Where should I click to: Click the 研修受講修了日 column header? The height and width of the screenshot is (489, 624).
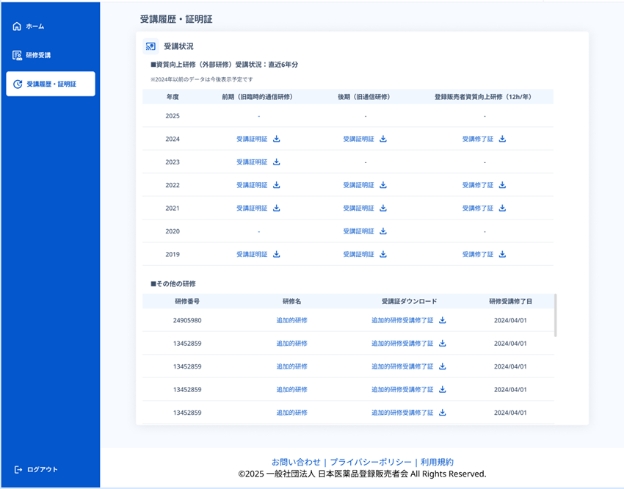(x=511, y=301)
